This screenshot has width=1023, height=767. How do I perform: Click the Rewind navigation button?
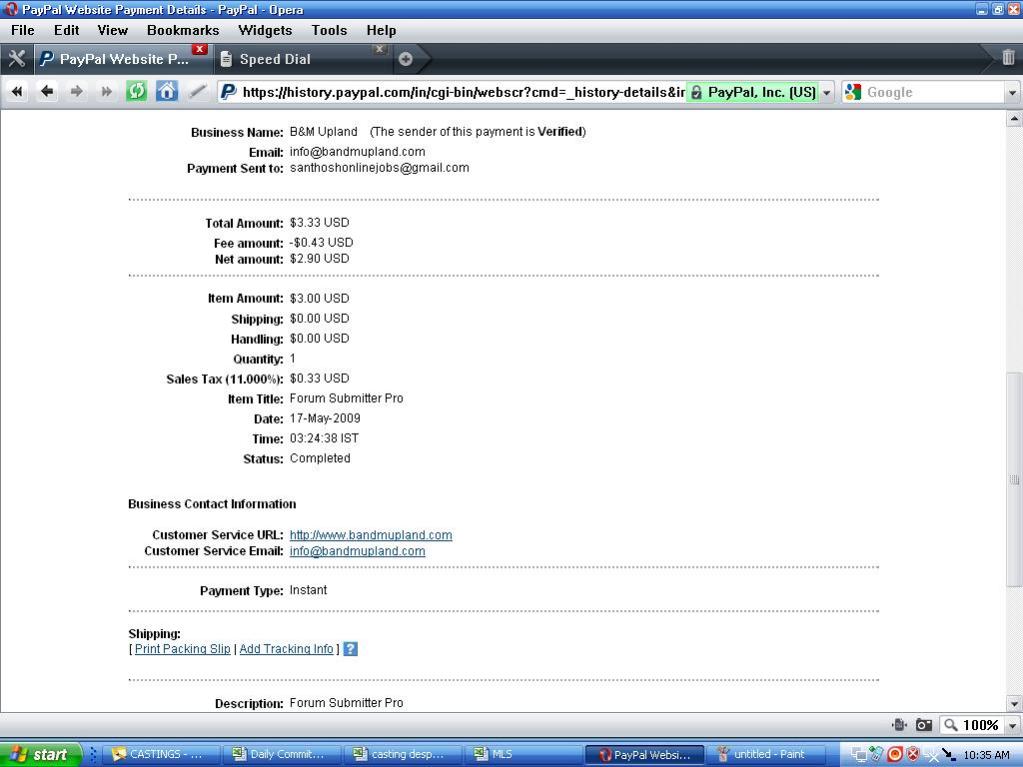(x=18, y=92)
